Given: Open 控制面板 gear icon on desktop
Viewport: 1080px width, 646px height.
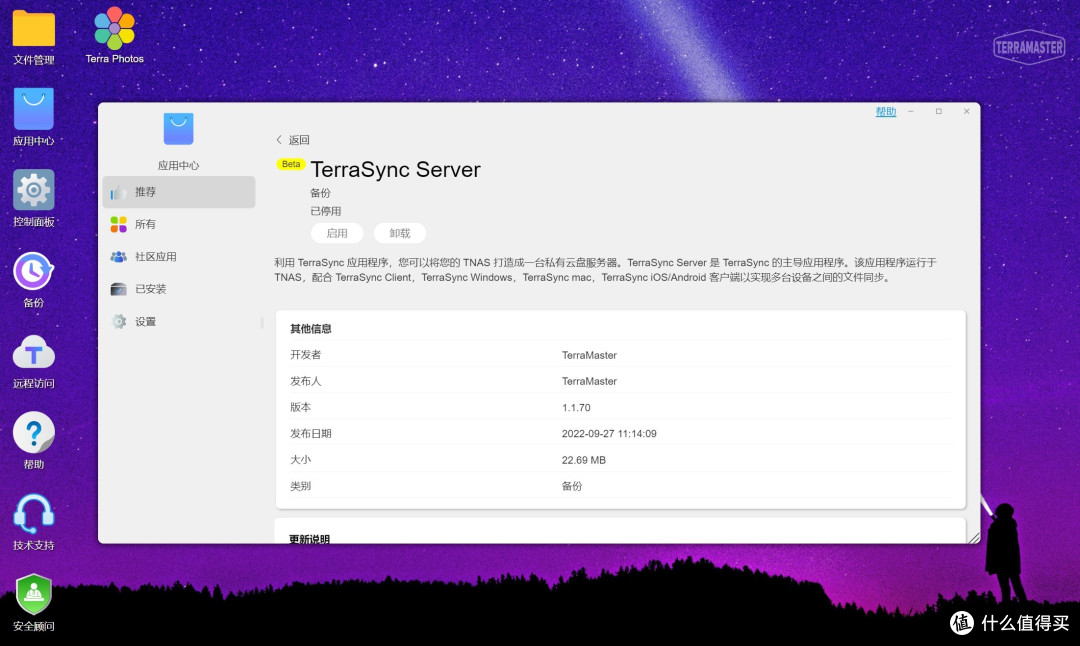Looking at the screenshot, I should point(33,189).
